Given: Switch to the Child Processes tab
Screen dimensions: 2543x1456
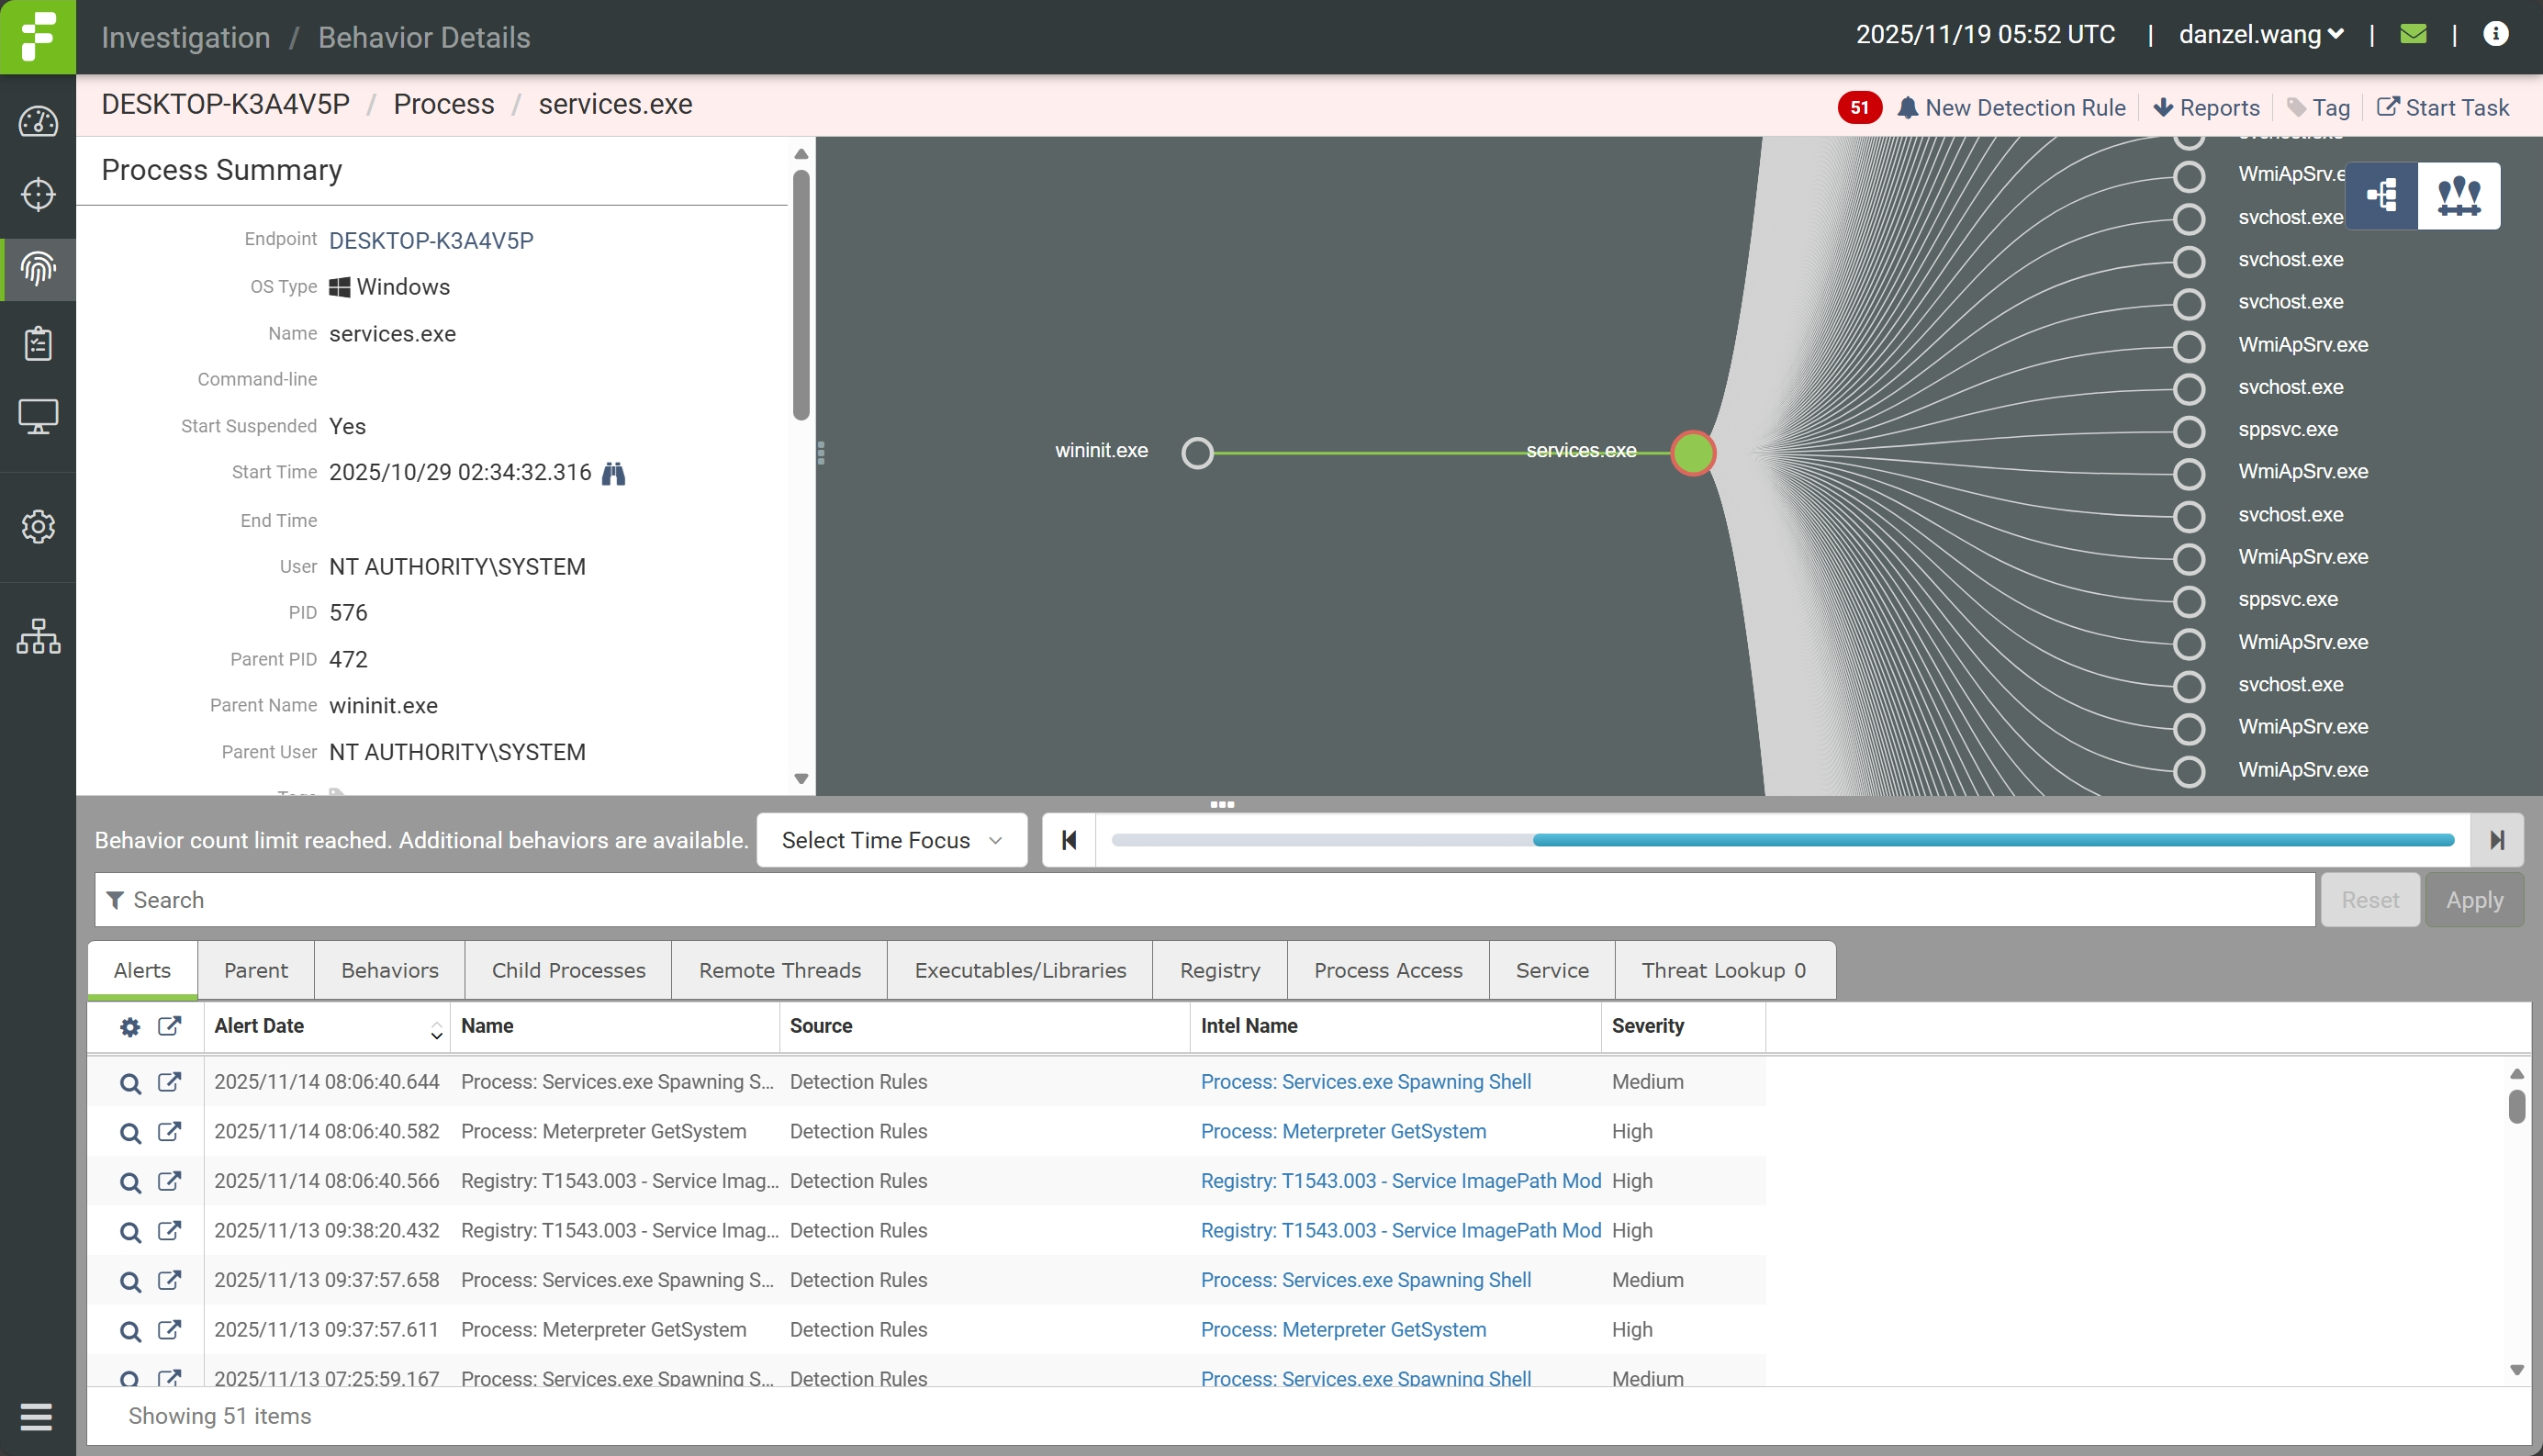Looking at the screenshot, I should pos(568,970).
